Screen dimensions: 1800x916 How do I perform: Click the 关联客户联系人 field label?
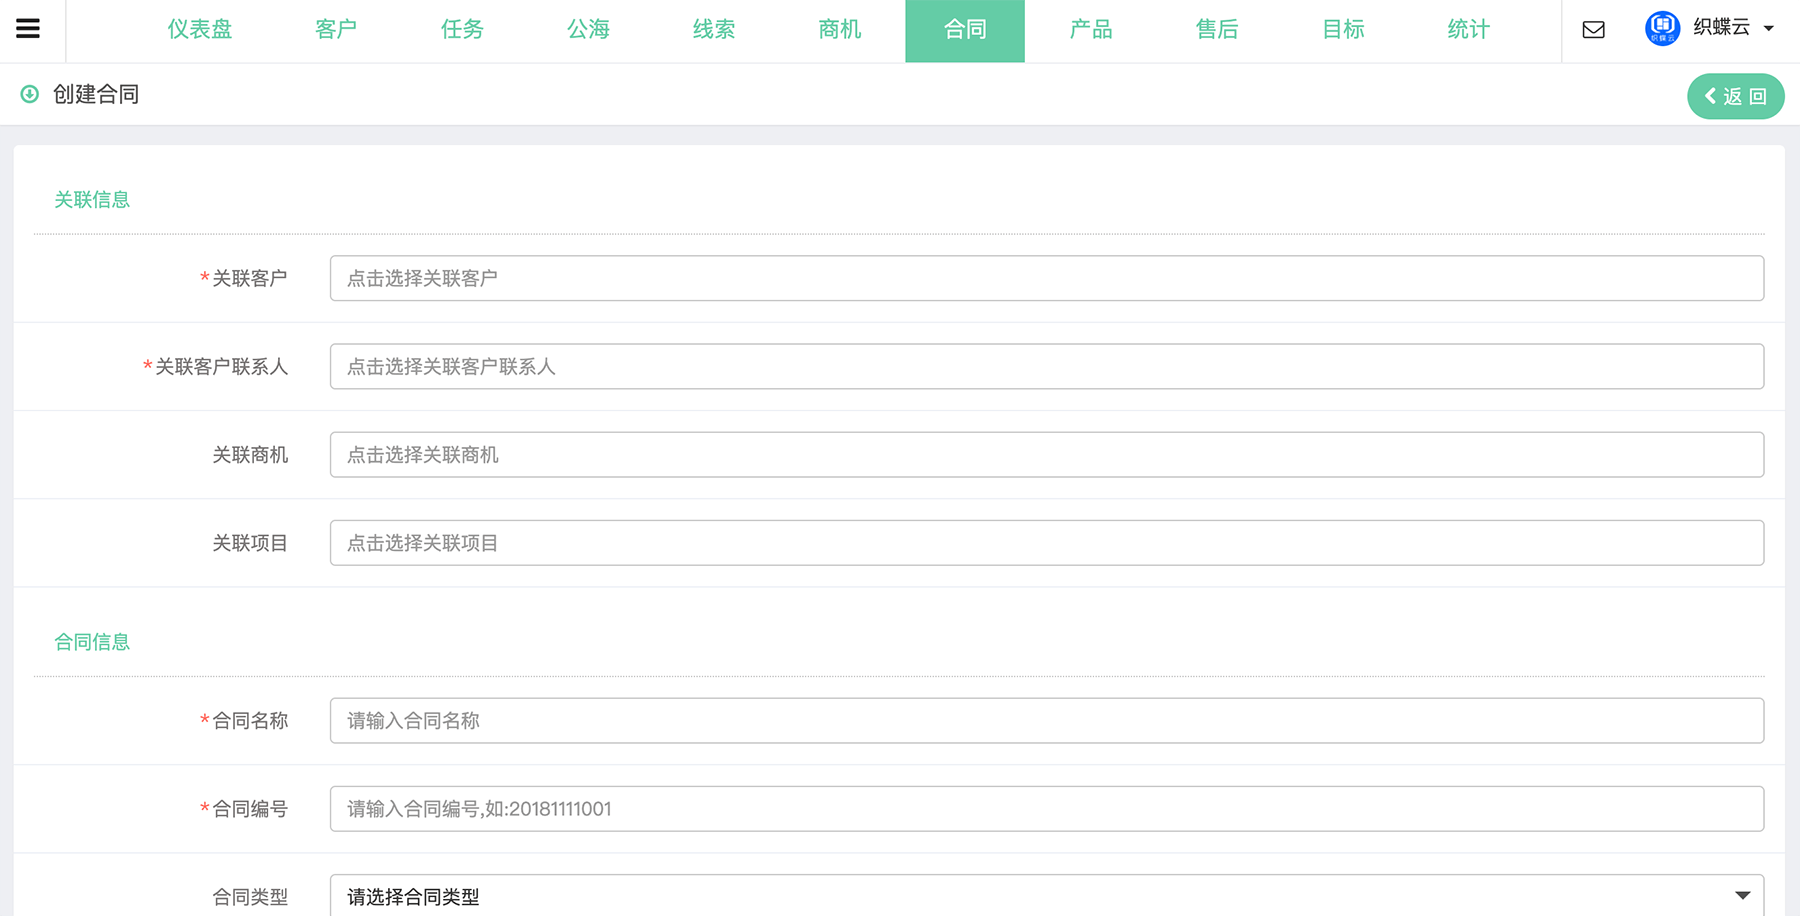tap(221, 367)
